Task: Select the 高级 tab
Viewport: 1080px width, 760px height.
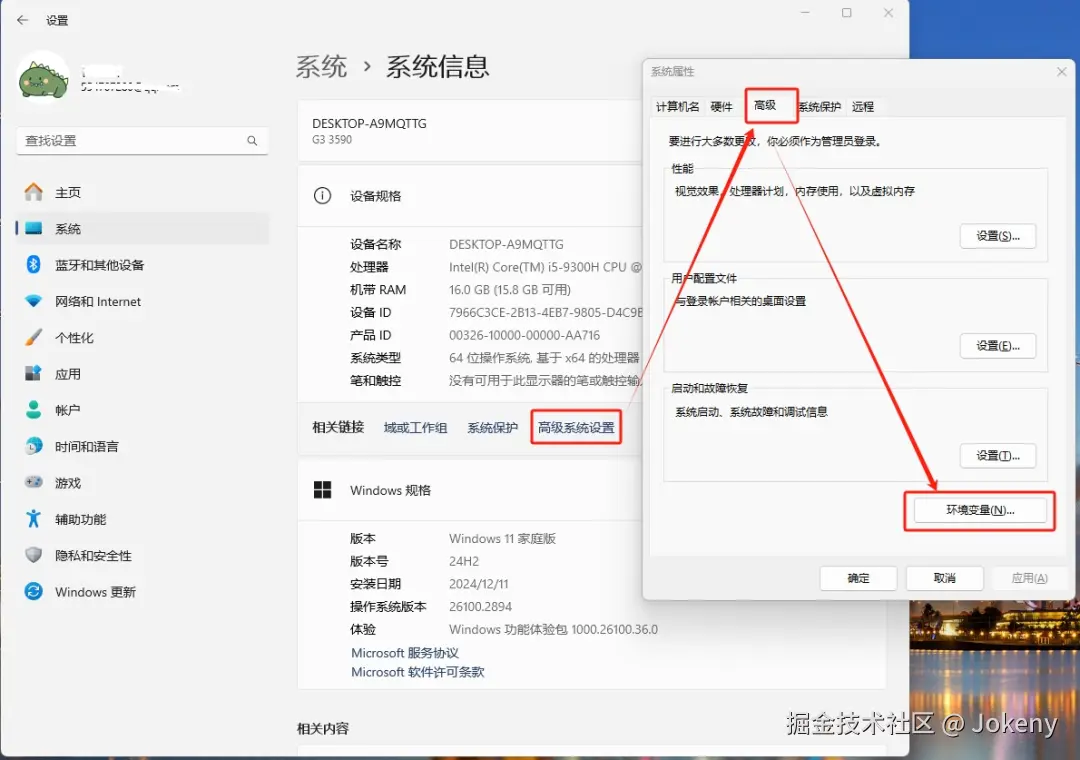Action: pos(765,105)
